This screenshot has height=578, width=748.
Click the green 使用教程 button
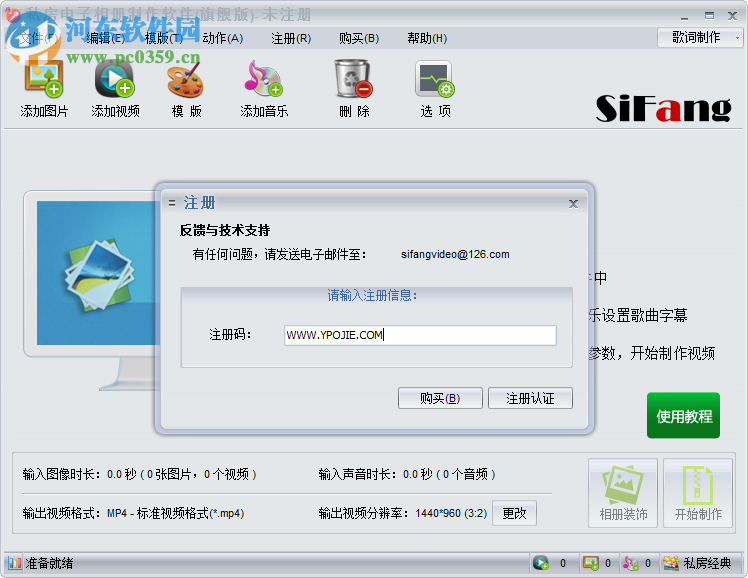683,415
